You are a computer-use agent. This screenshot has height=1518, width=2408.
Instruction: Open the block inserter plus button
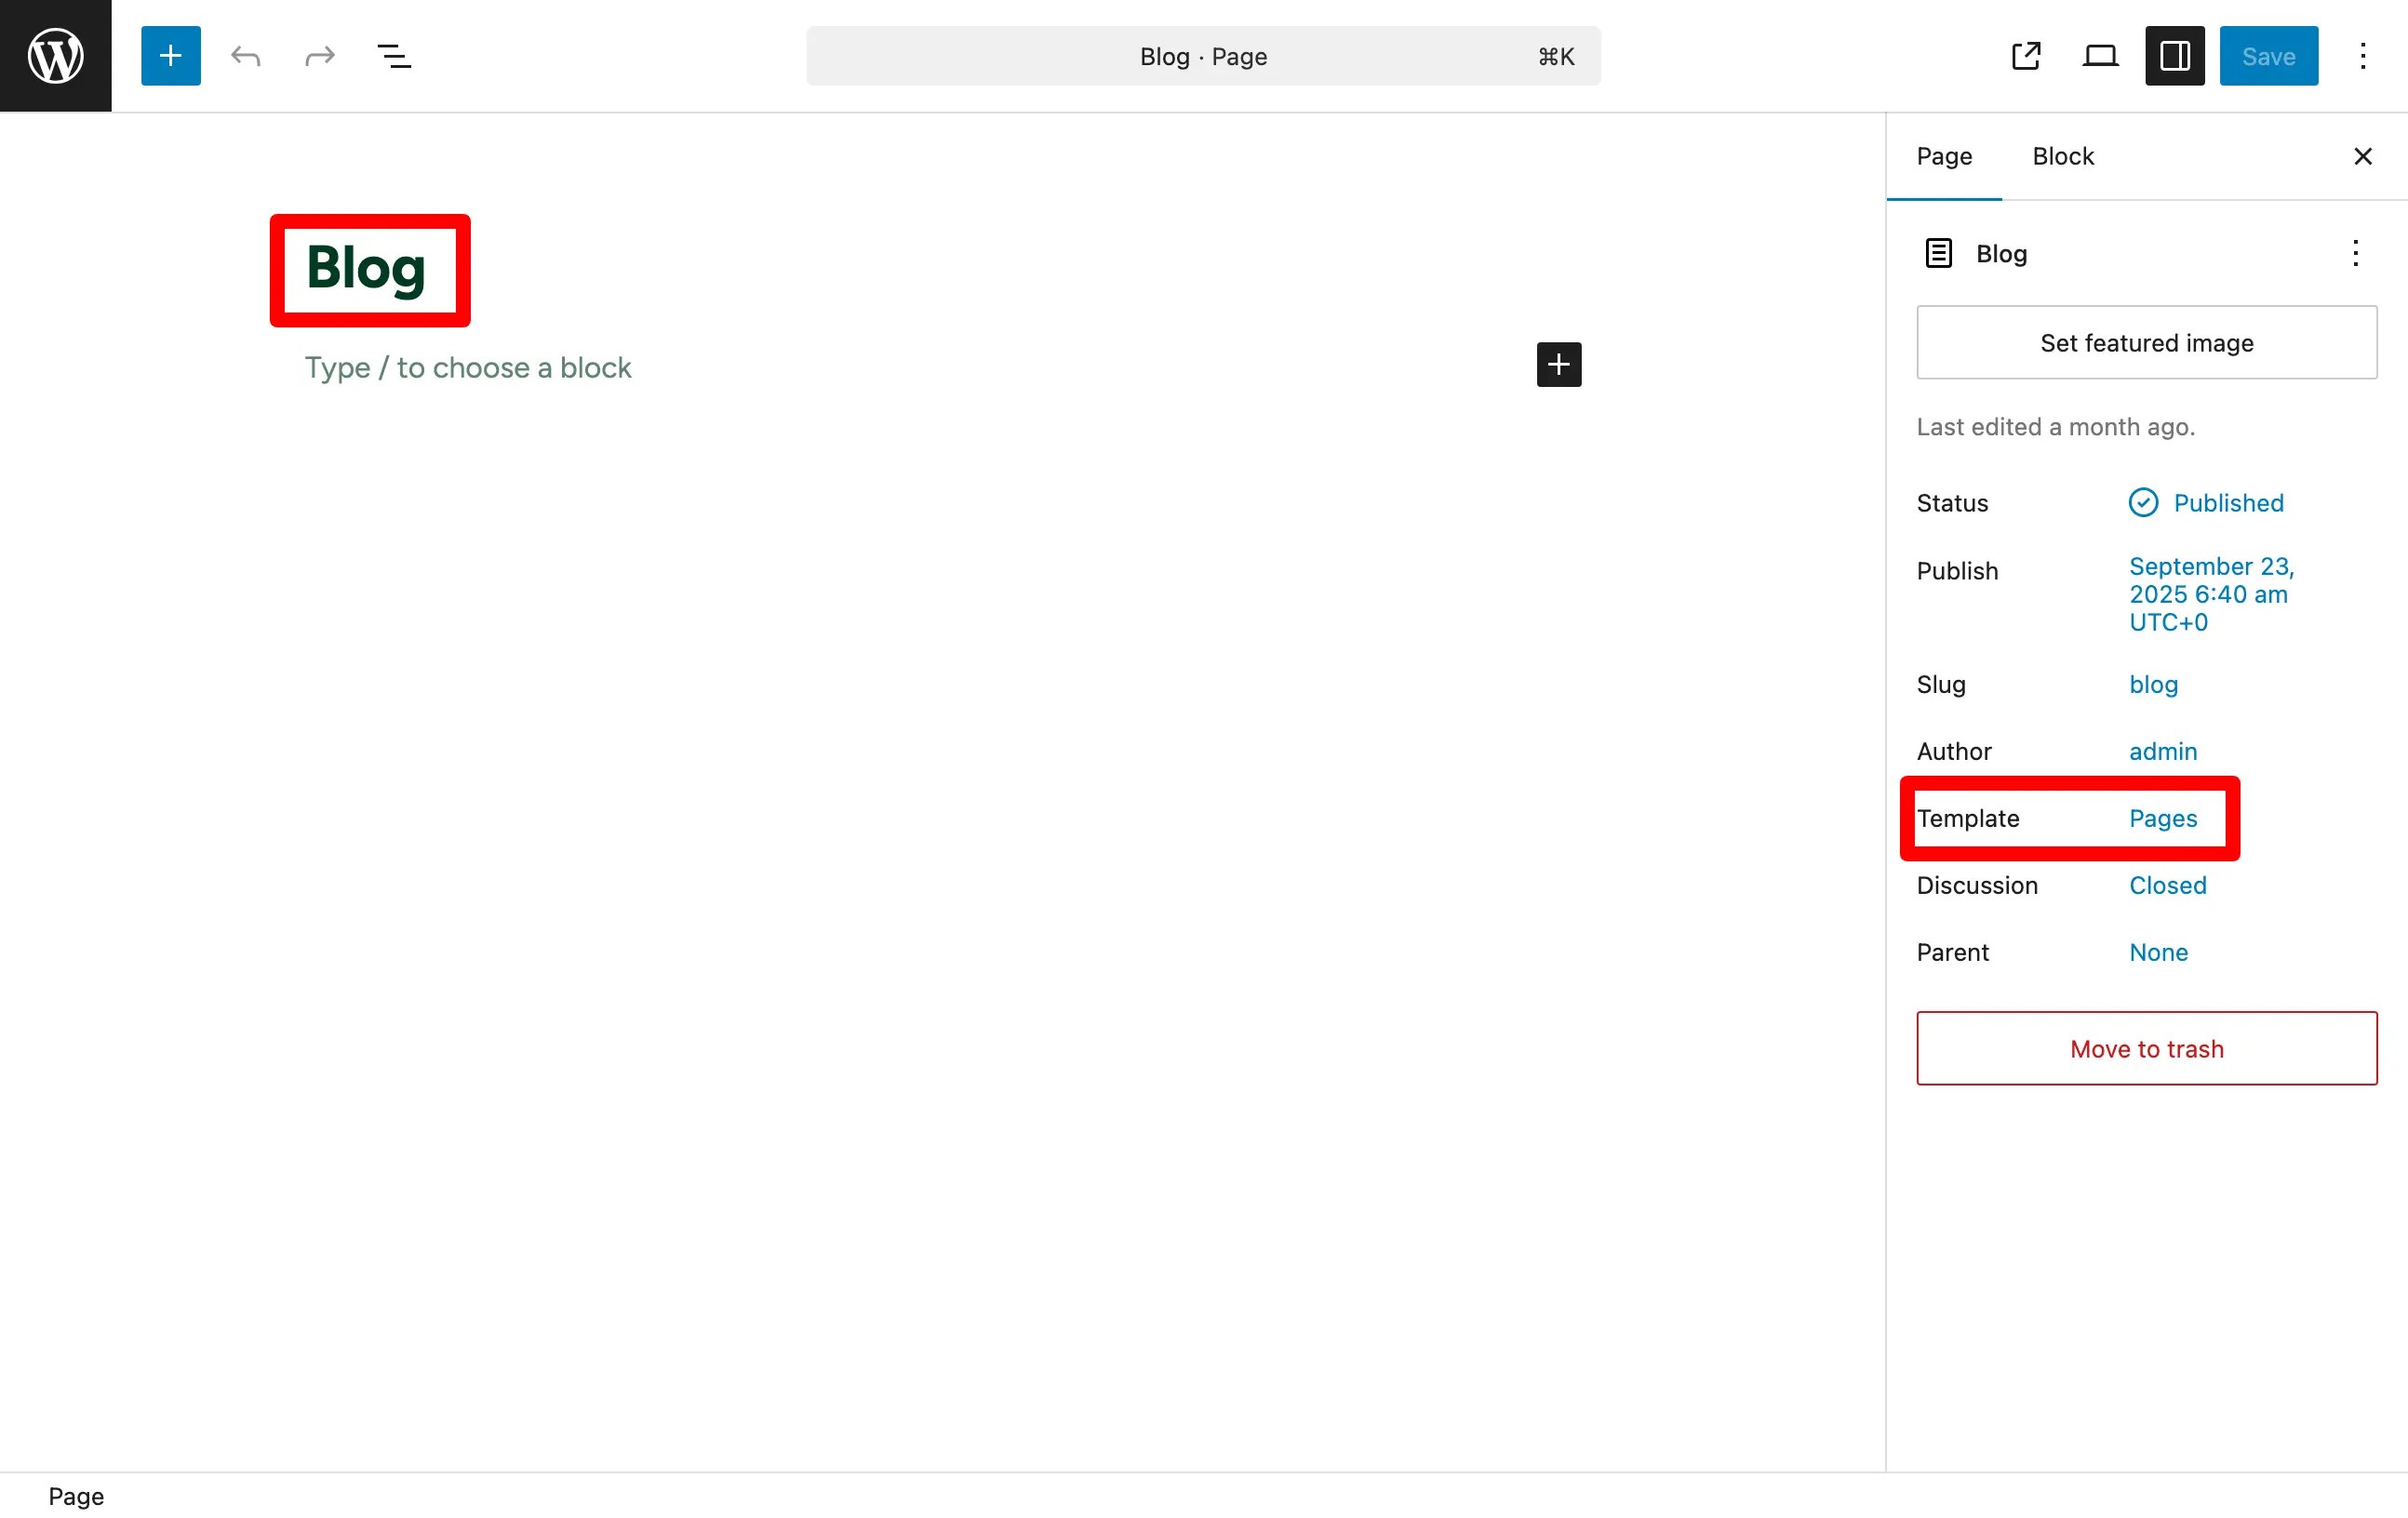click(170, 56)
